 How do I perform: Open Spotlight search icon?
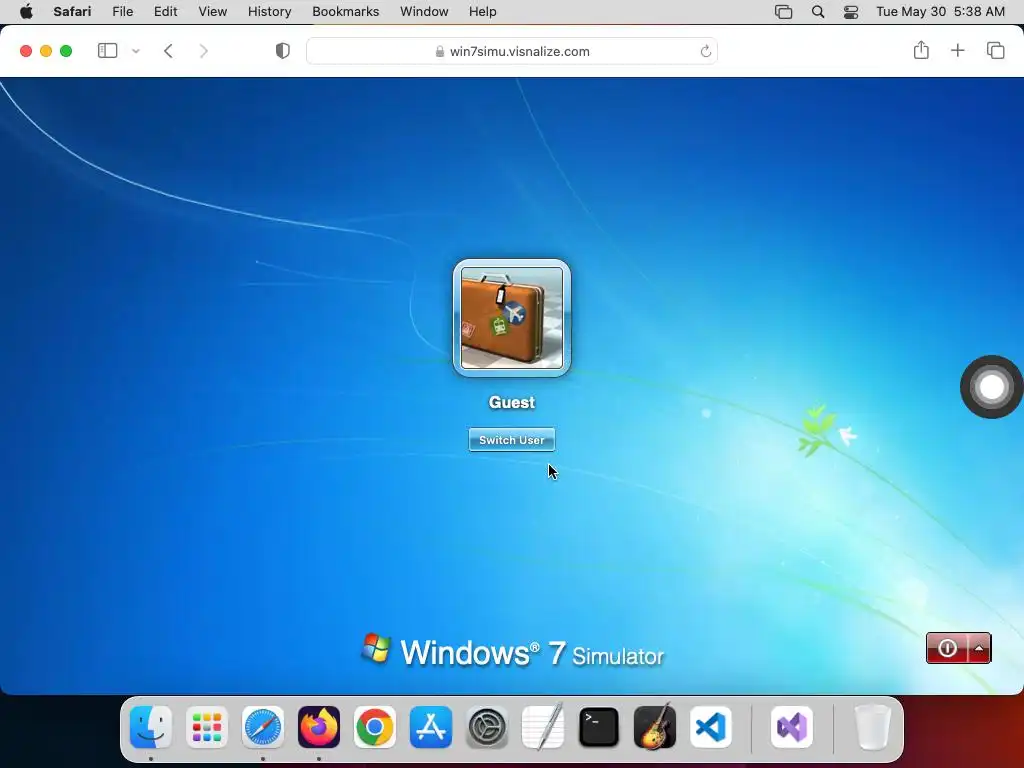coord(818,12)
